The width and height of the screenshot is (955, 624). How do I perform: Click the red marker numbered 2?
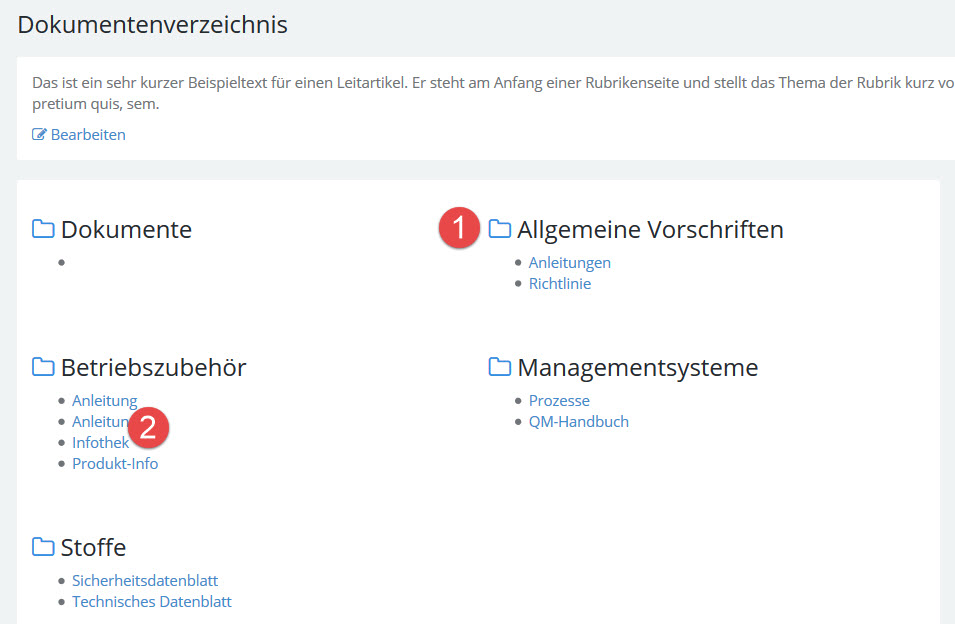(x=148, y=427)
